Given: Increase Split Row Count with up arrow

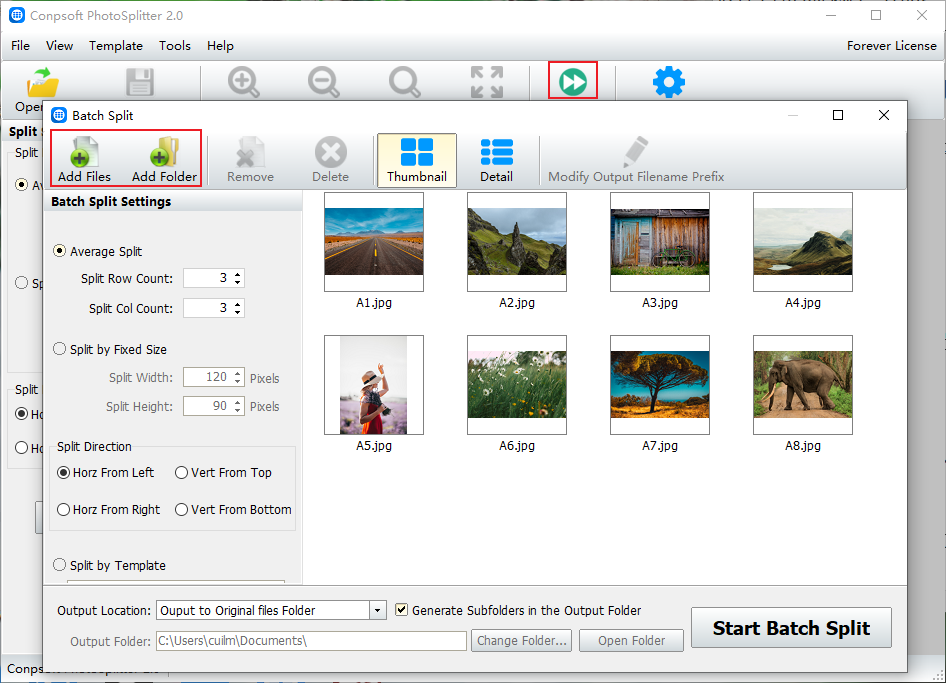Looking at the screenshot, I should click(x=238, y=274).
